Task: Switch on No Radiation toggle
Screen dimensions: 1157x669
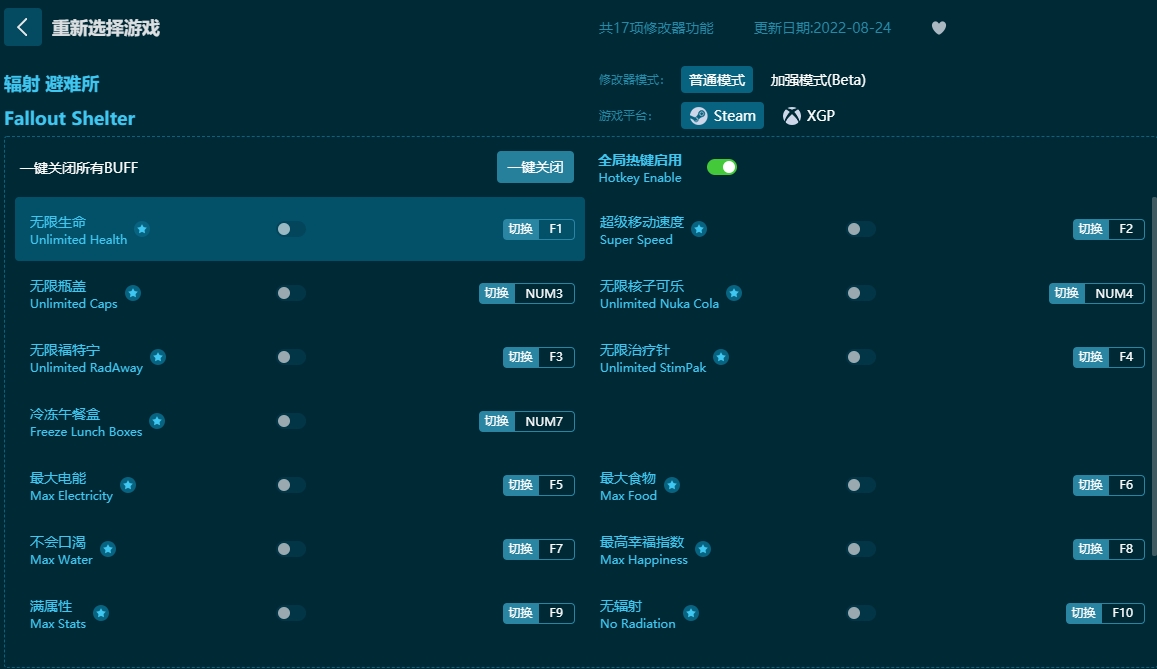Action: (x=860, y=613)
